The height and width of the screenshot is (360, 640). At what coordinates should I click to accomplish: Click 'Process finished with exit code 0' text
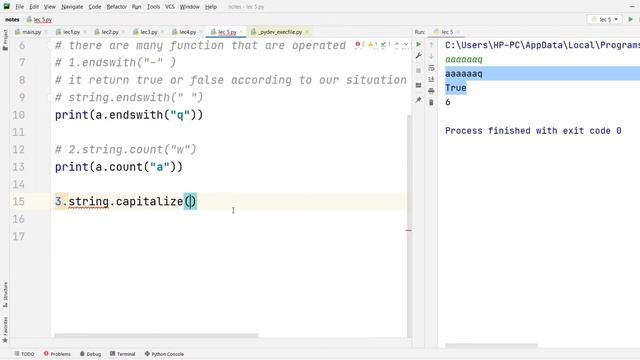[533, 131]
